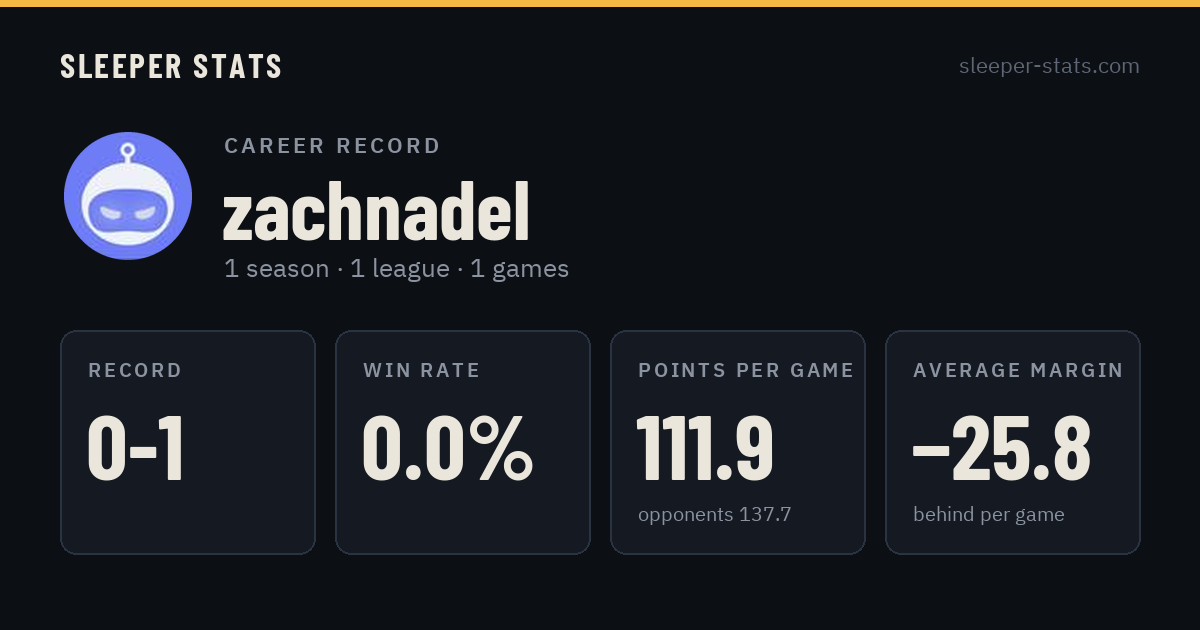This screenshot has height=630, width=1200.
Task: Click the opponents 137.7 text
Action: [x=715, y=515]
